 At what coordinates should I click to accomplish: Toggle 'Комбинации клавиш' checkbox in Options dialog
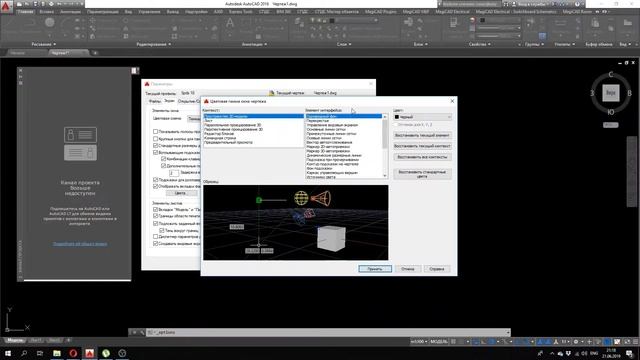pyautogui.click(x=164, y=159)
